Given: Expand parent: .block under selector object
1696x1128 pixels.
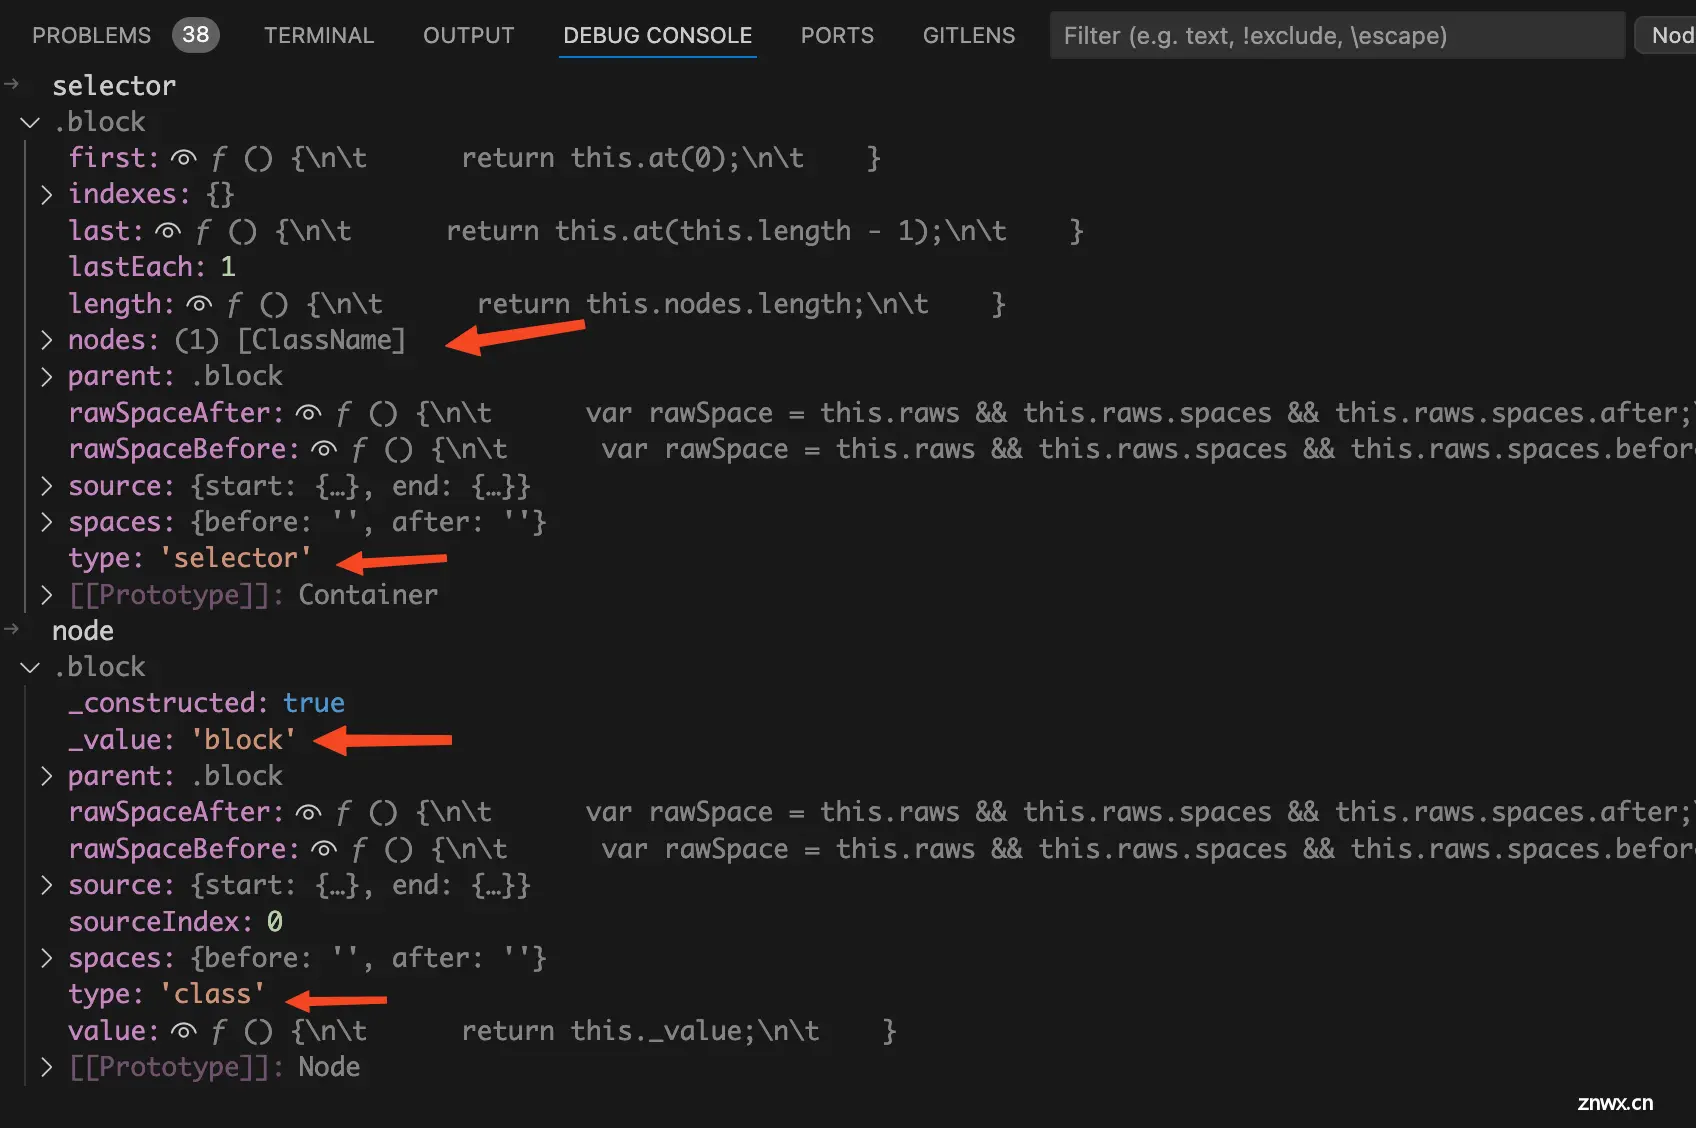Looking at the screenshot, I should 46,376.
